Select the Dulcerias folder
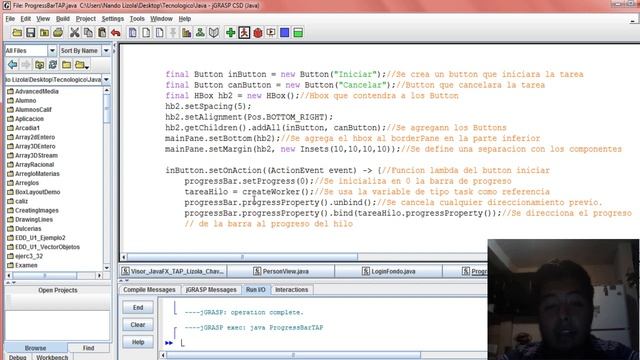Image resolution: width=640 pixels, height=360 pixels. (x=24, y=229)
